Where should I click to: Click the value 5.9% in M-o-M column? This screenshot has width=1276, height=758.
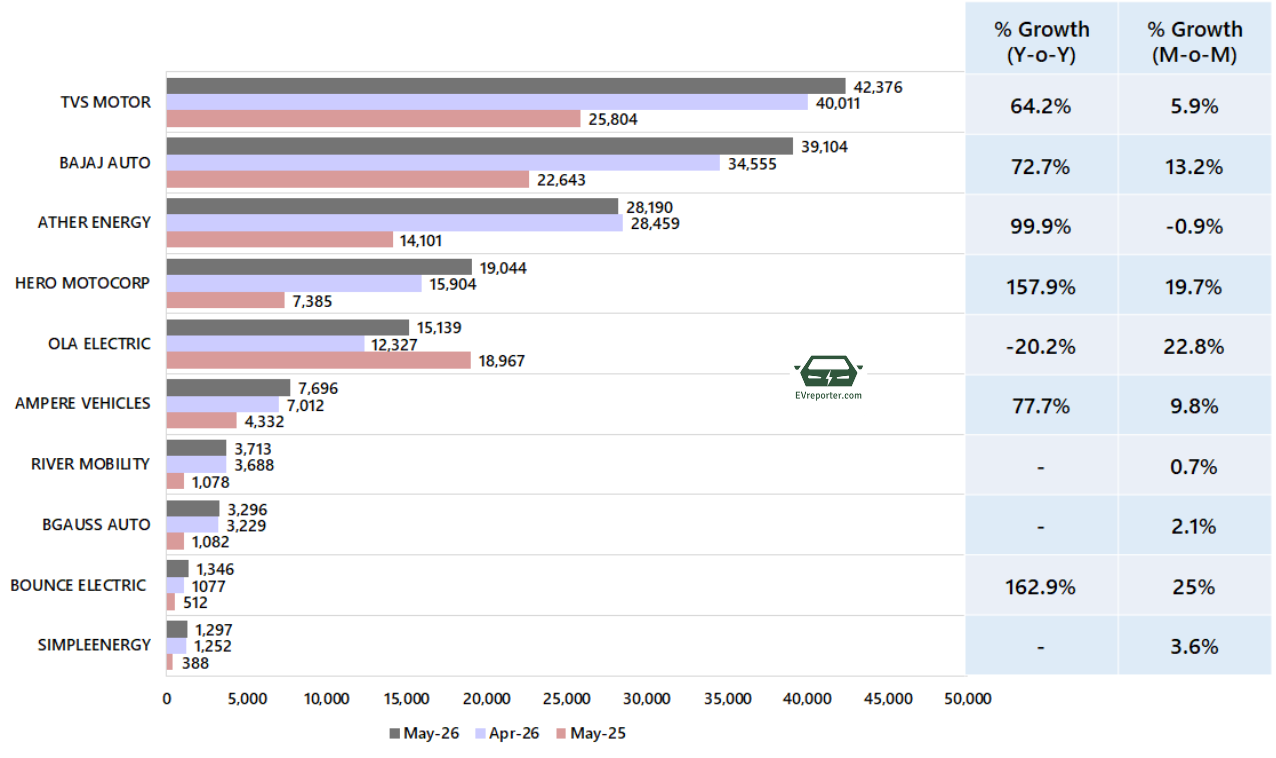click(x=1195, y=106)
